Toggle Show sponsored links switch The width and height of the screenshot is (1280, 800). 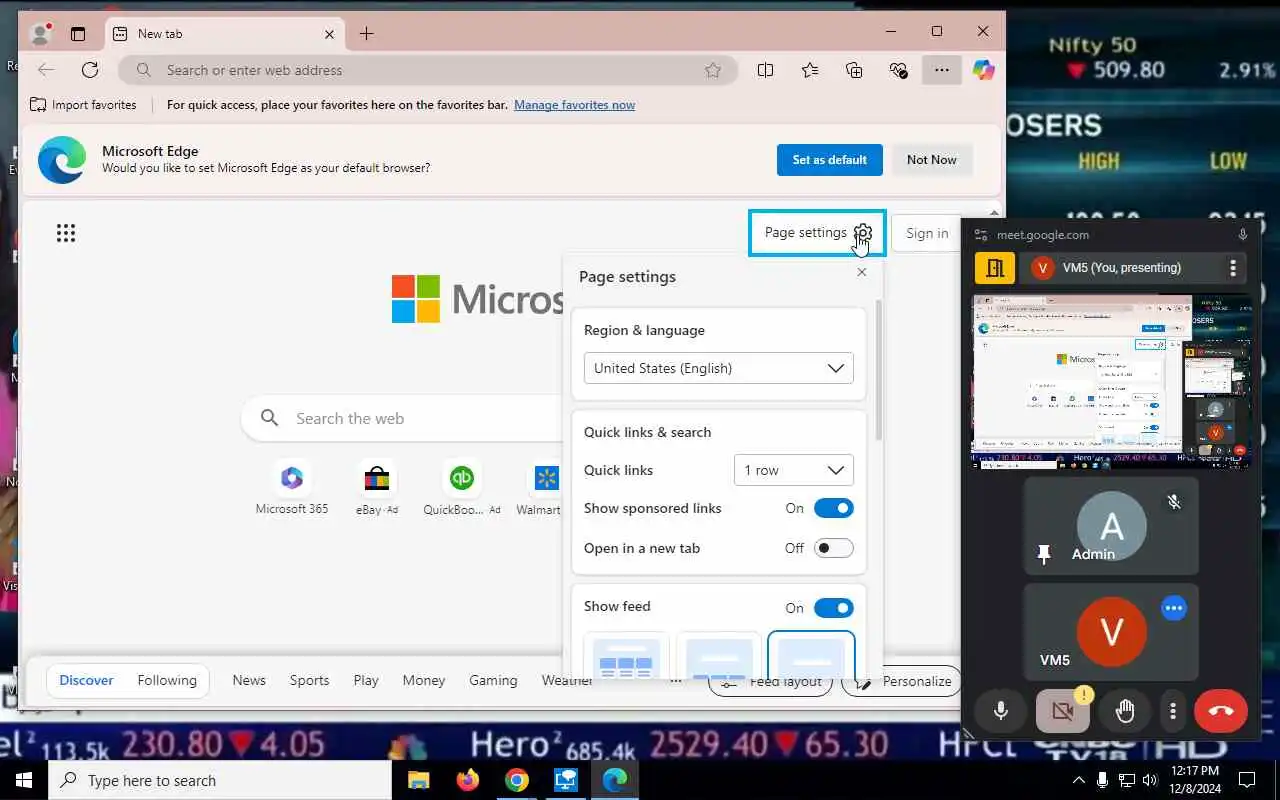(x=833, y=508)
